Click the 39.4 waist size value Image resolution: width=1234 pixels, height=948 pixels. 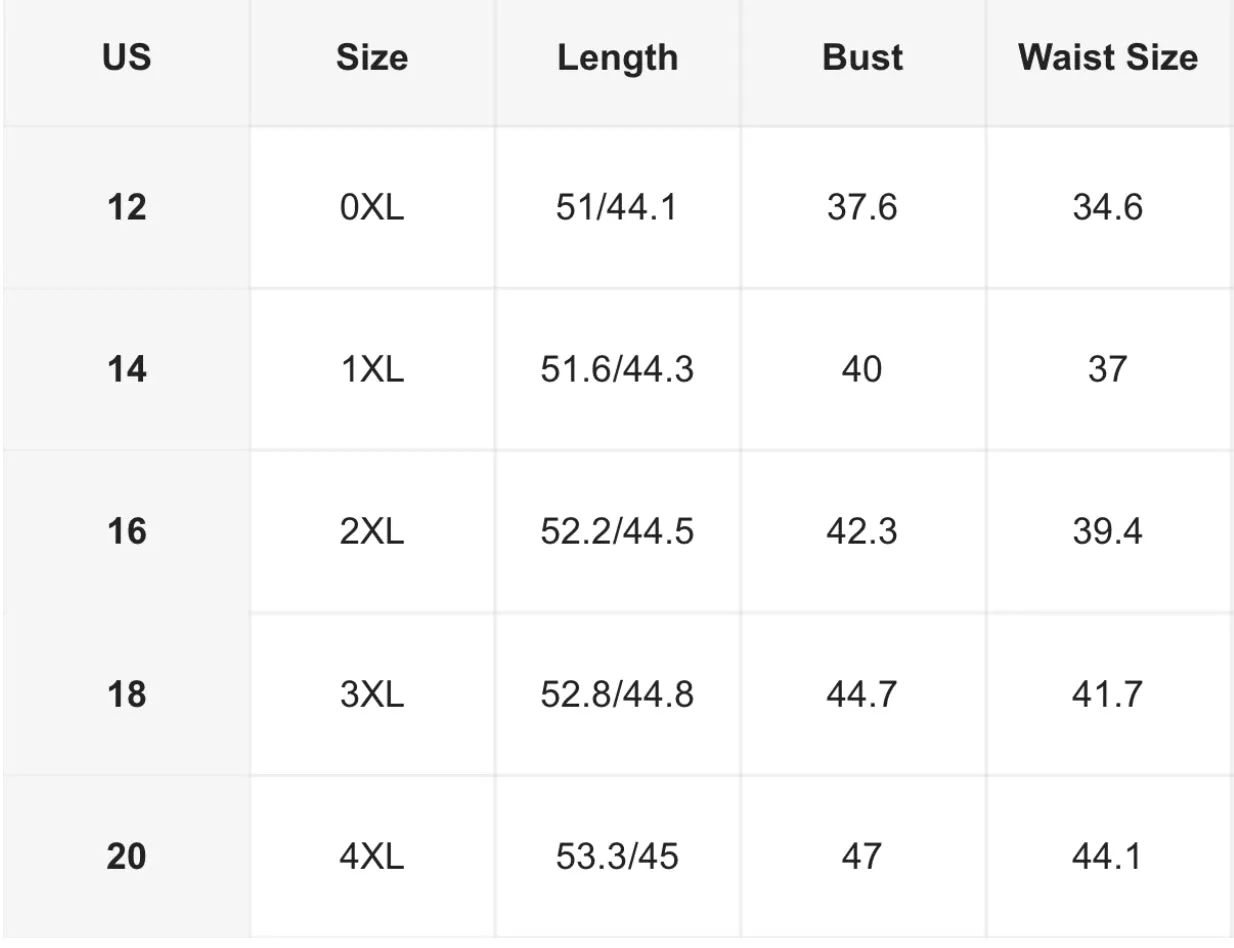pos(1108,532)
